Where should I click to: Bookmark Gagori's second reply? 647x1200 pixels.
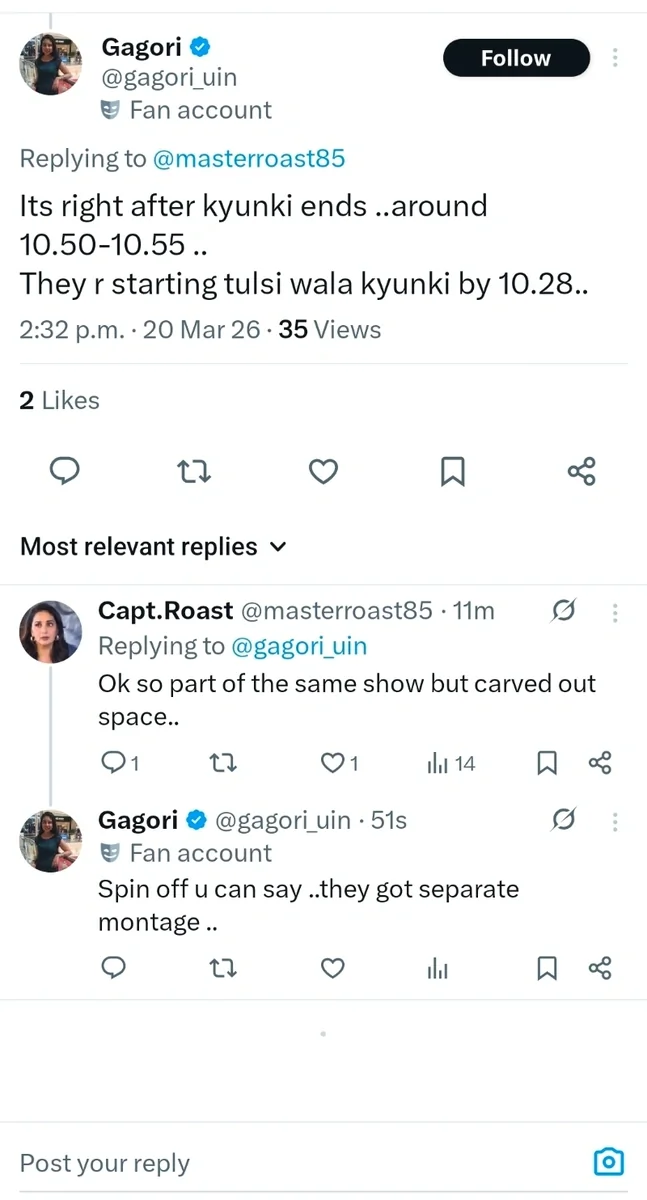(x=546, y=968)
